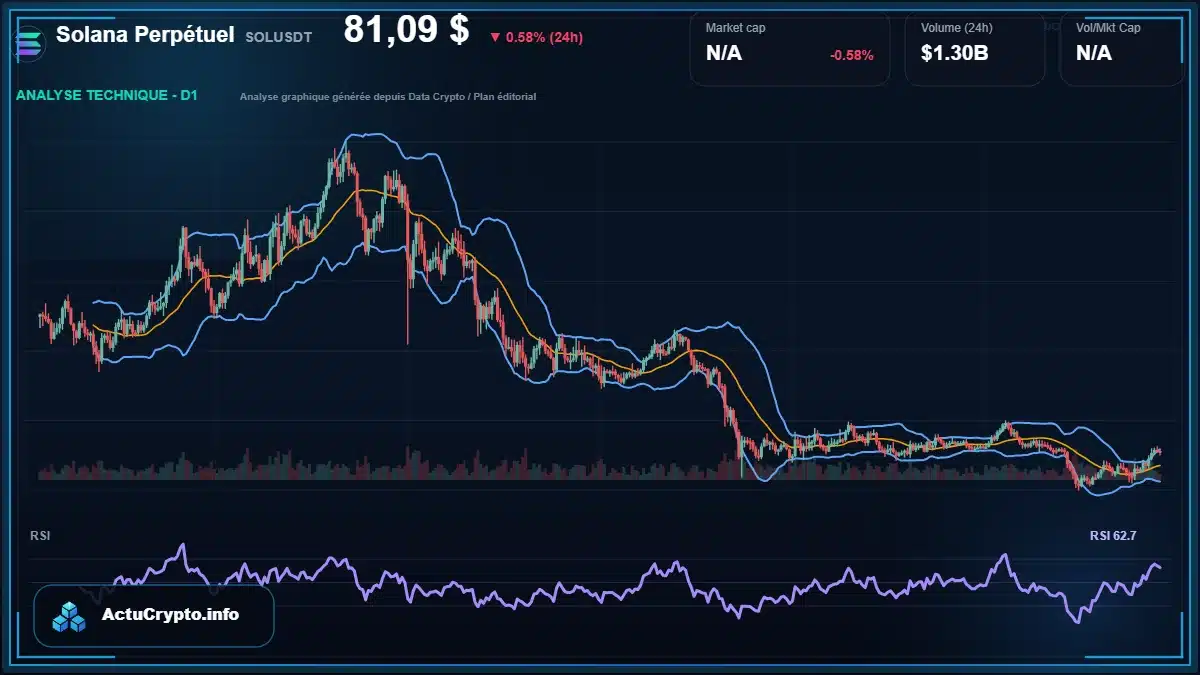Click the red down triangle next to 0.58%

point(495,37)
